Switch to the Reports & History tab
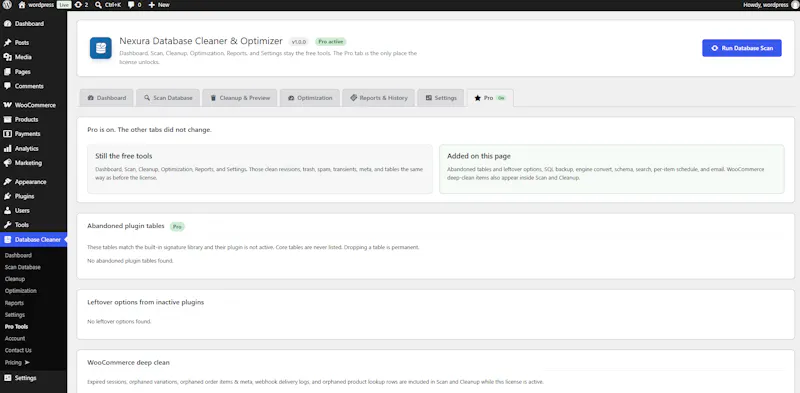The height and width of the screenshot is (393, 800). click(x=379, y=98)
